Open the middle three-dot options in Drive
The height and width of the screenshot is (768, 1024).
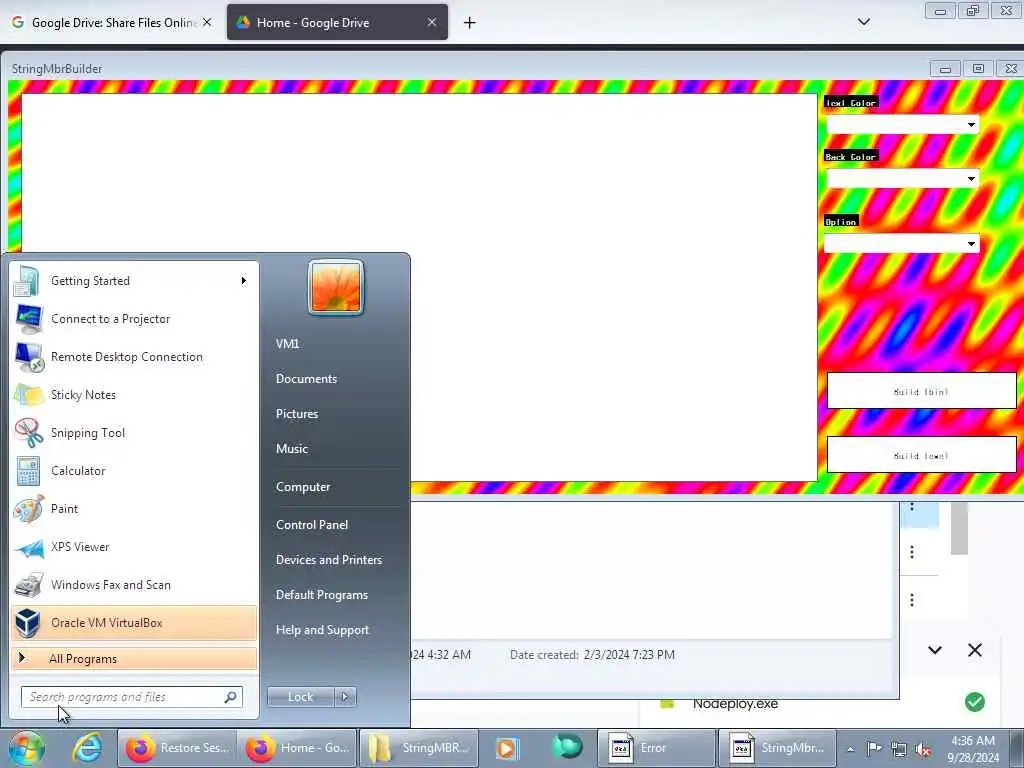point(912,552)
